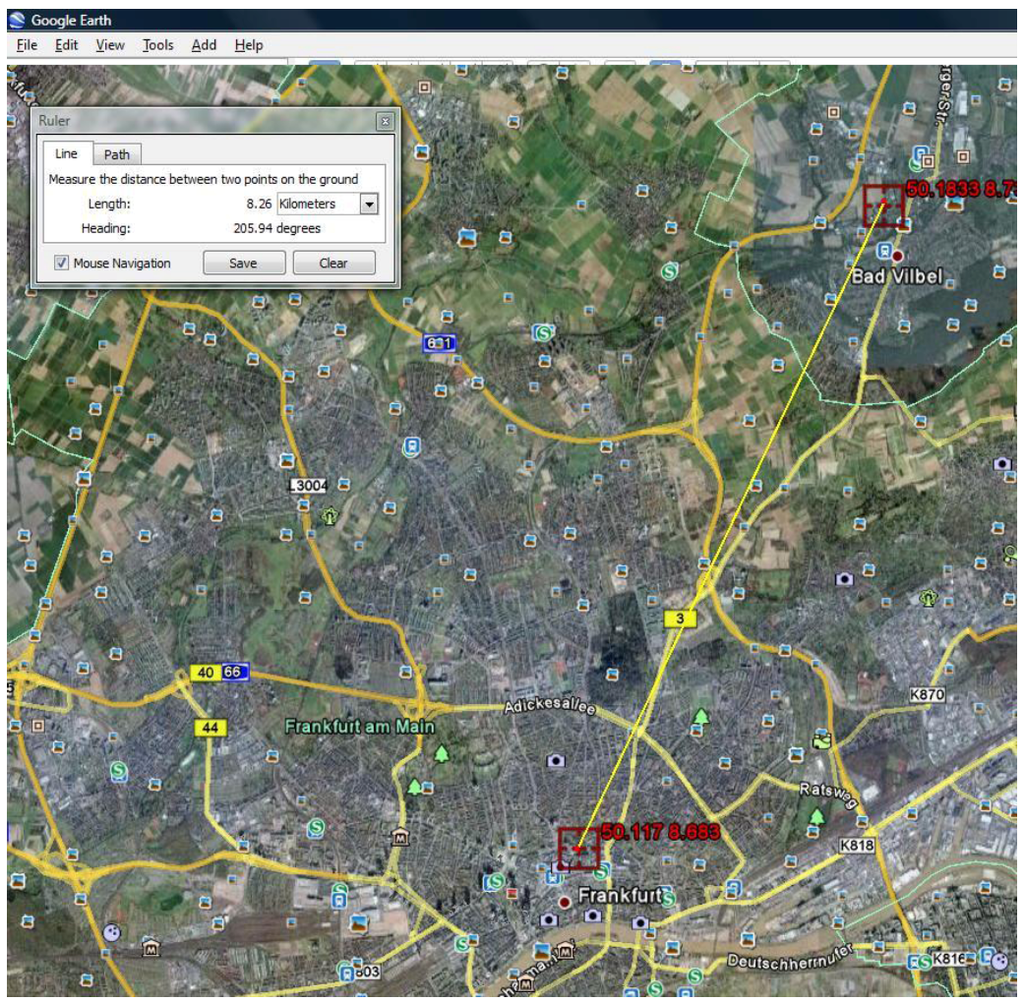1024x1002 pixels.
Task: Click the yellow route 3 road shield
Action: coord(680,619)
